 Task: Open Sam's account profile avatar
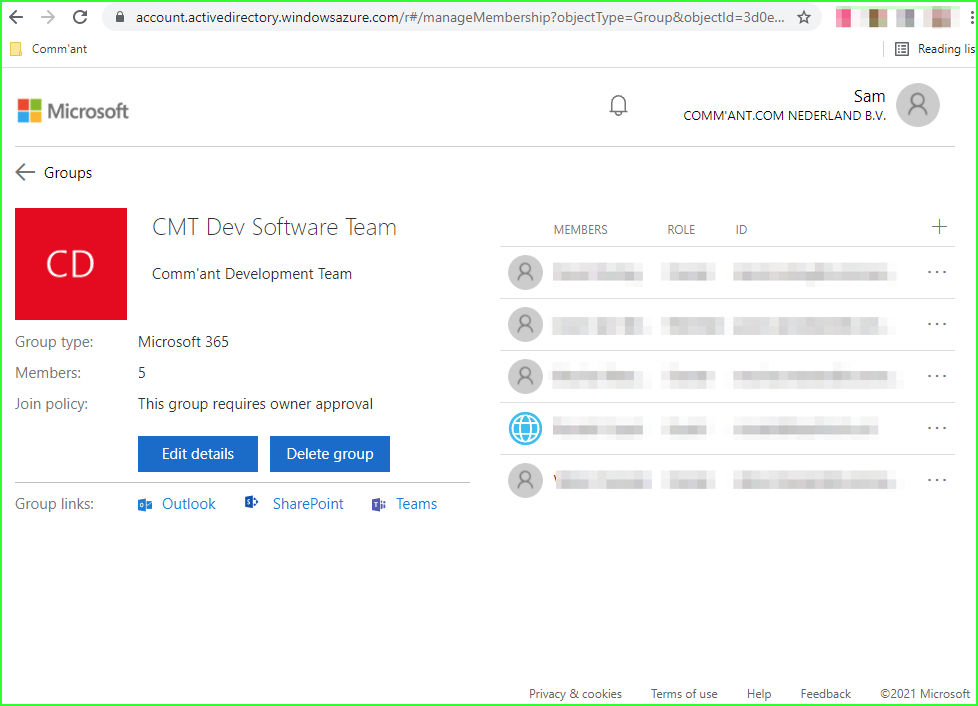coord(917,105)
